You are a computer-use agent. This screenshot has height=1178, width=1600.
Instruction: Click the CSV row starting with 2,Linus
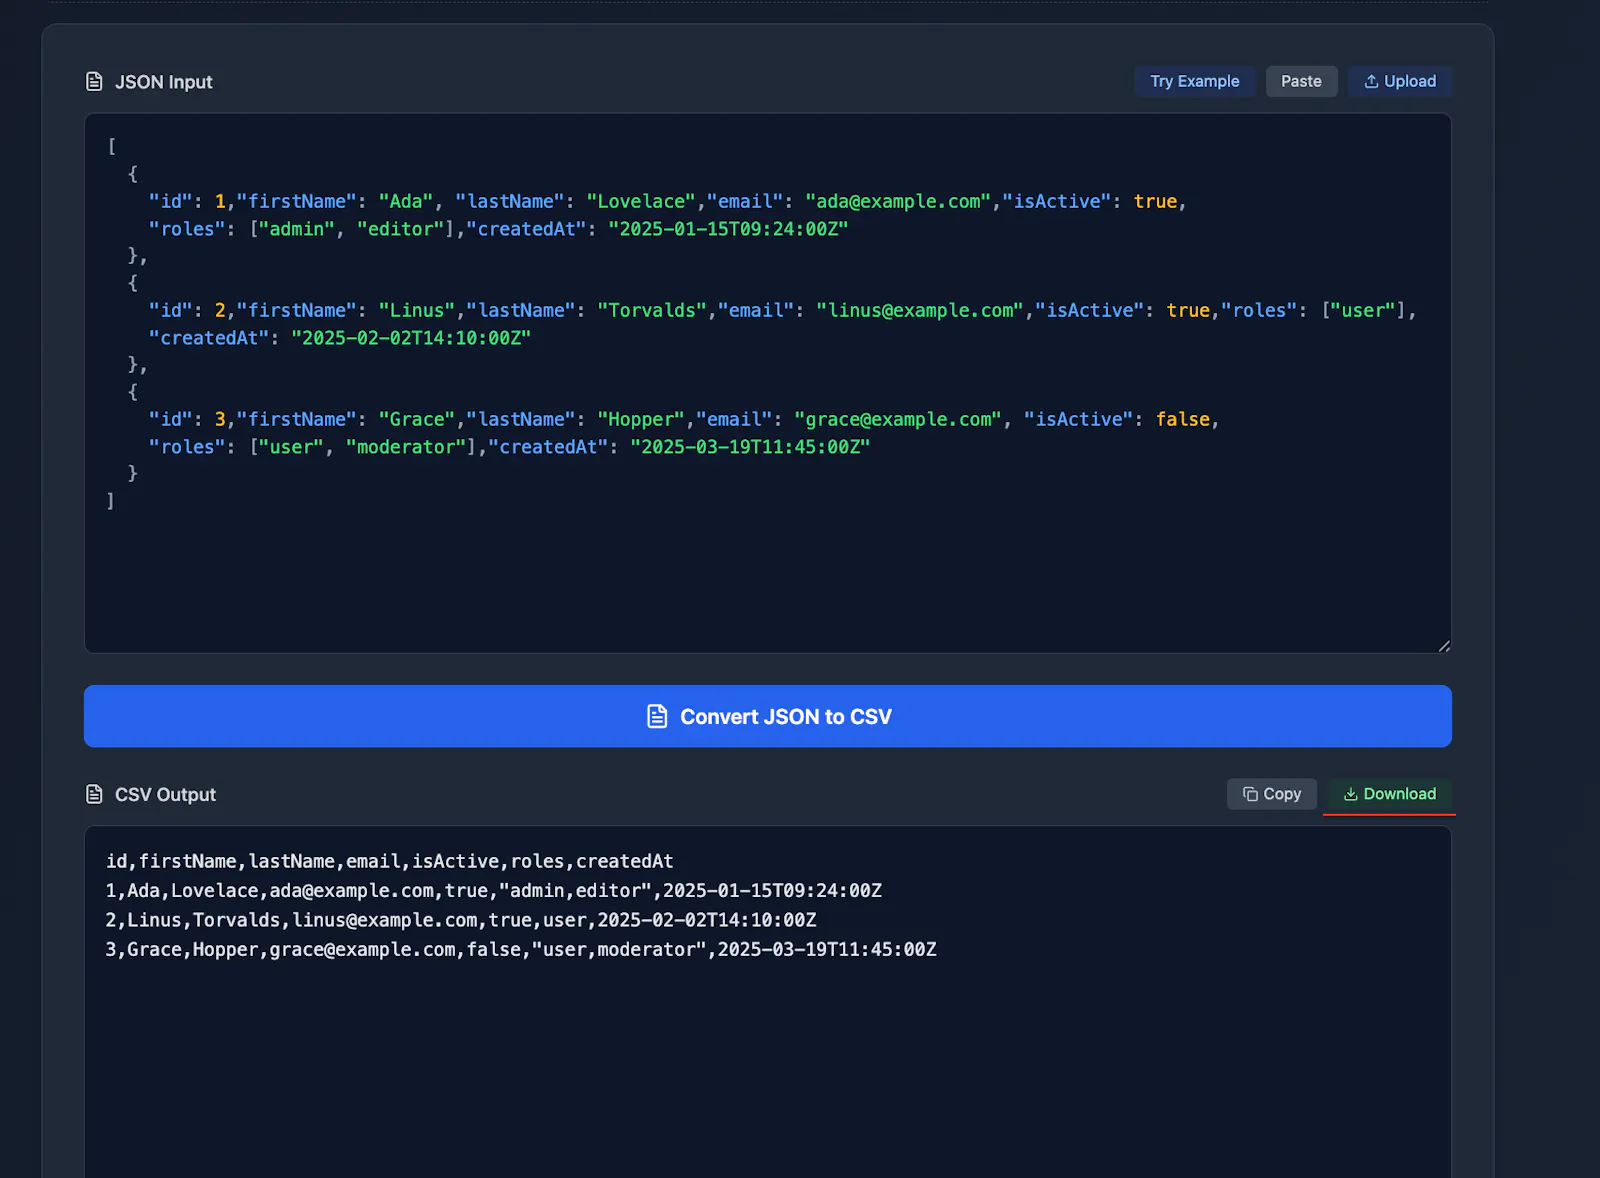pyautogui.click(x=461, y=920)
